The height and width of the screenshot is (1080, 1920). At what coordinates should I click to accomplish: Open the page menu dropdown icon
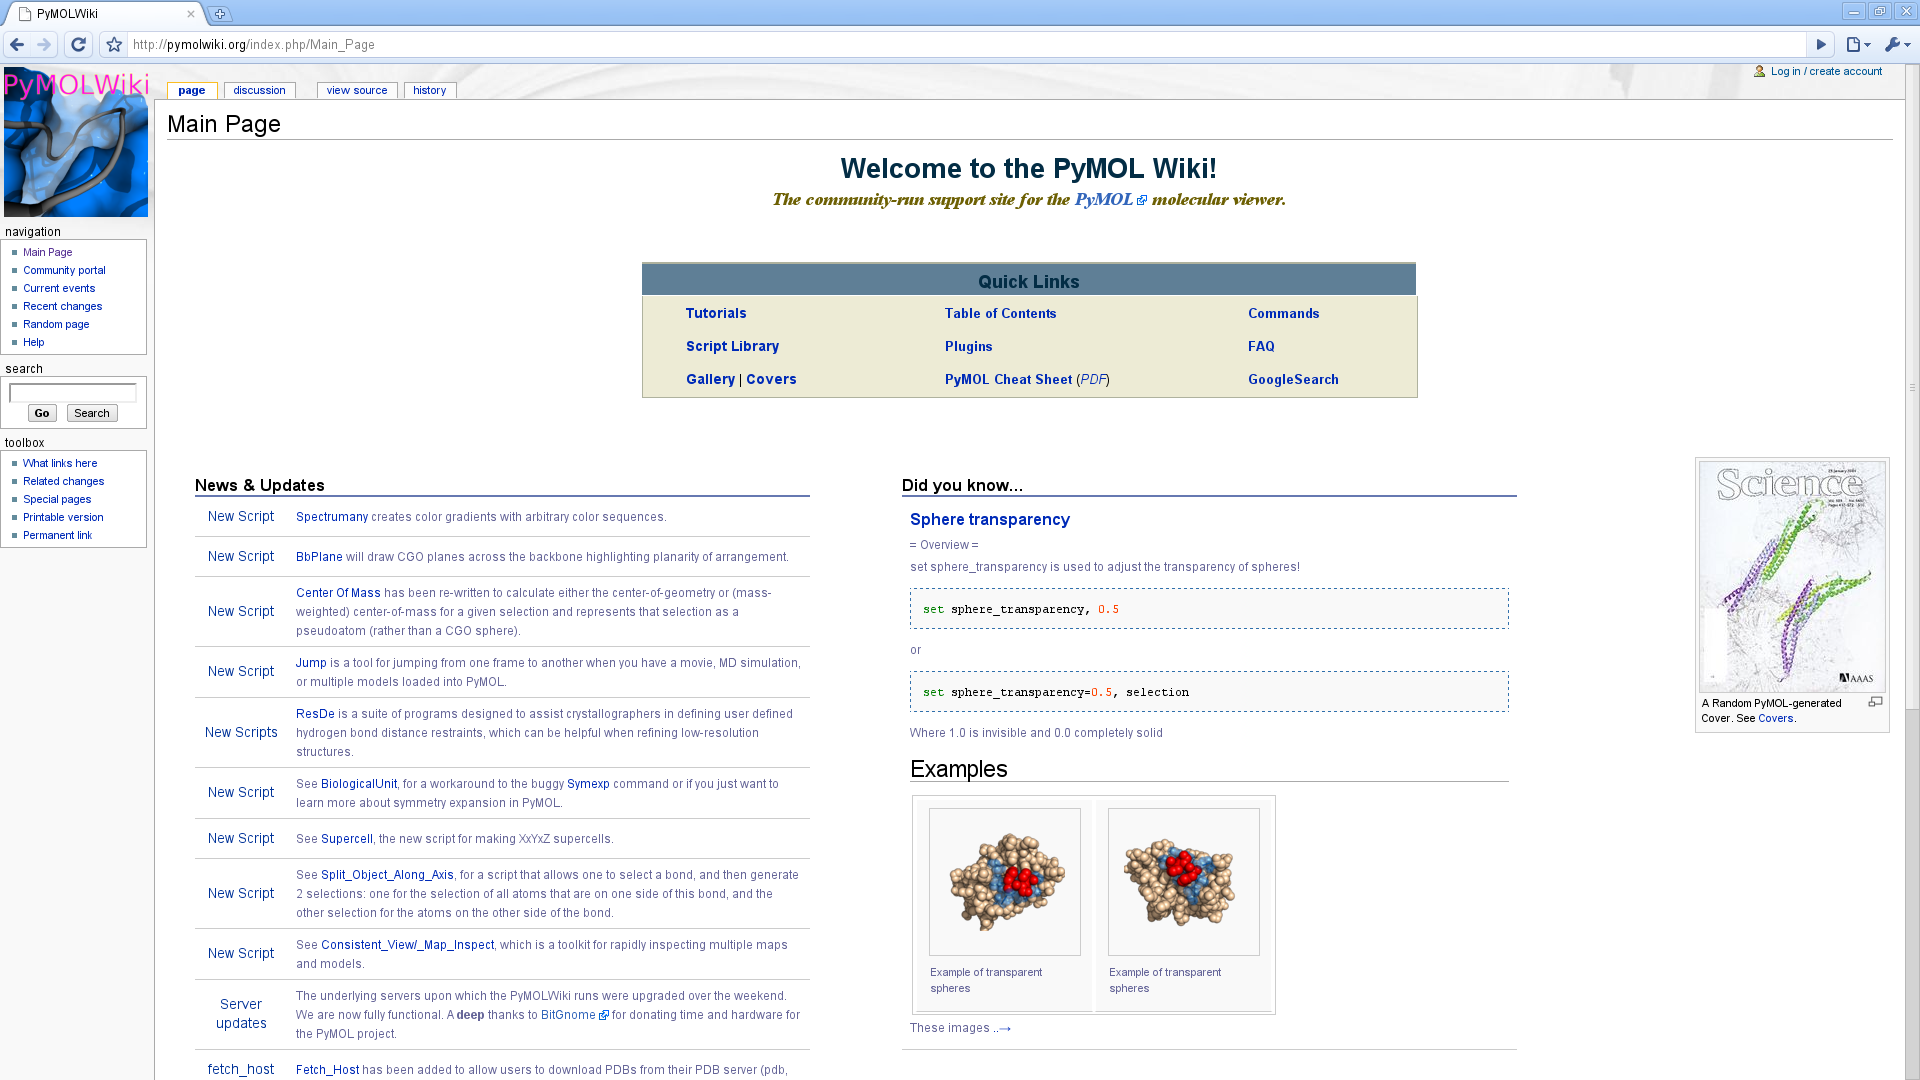[1858, 45]
